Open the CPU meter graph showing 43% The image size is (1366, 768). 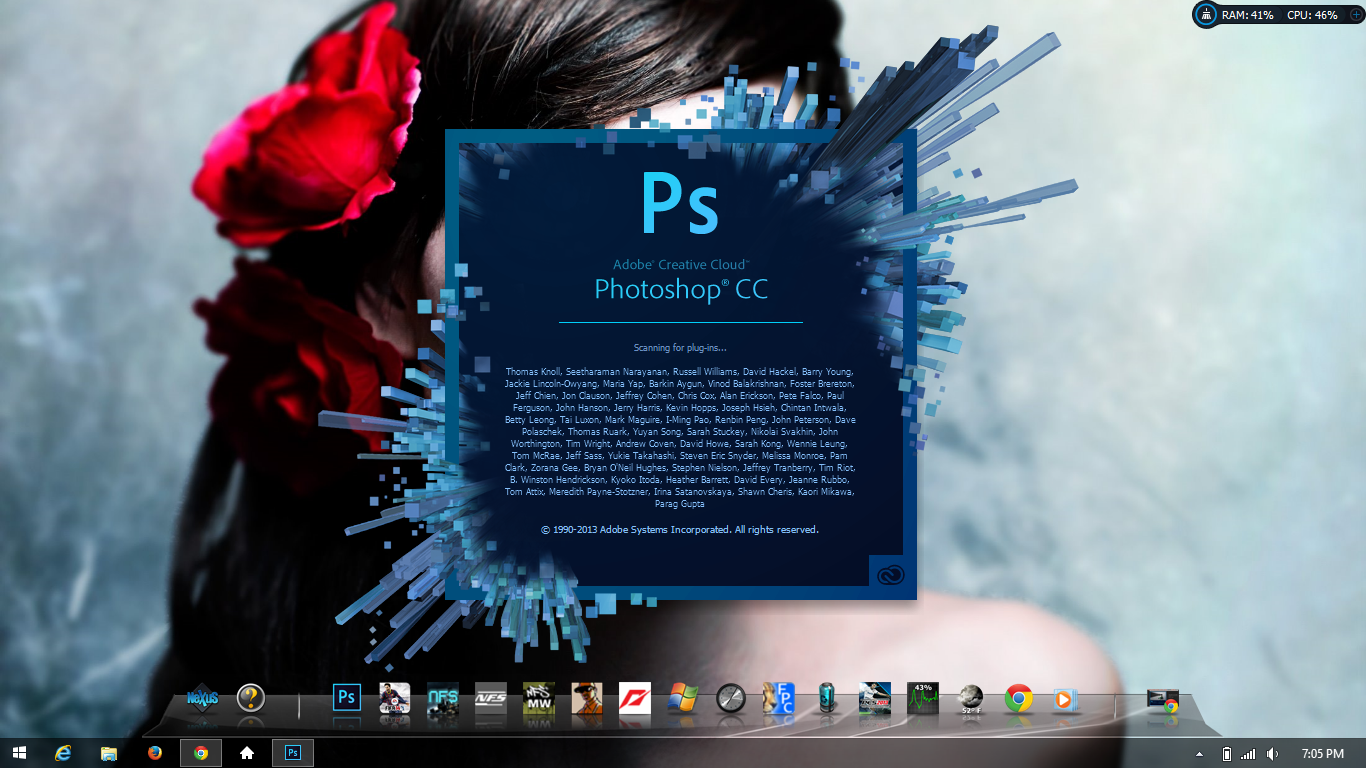(923, 697)
